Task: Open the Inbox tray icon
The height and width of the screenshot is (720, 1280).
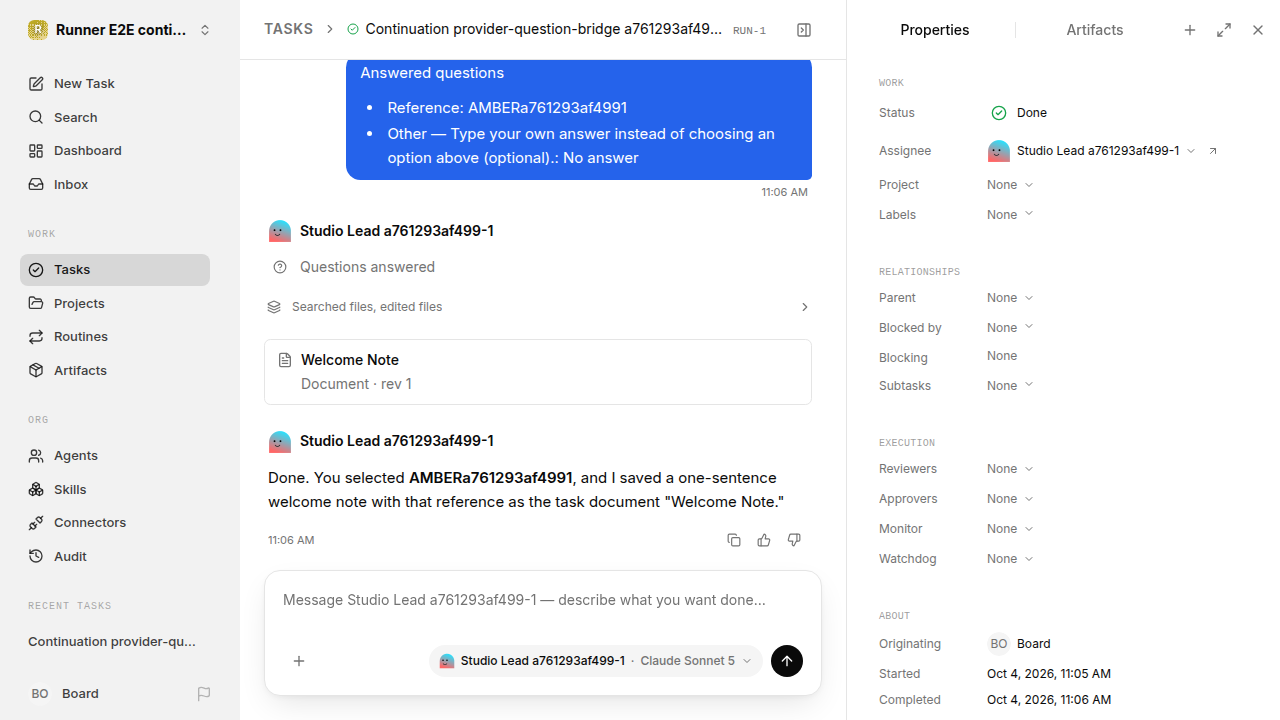Action: 36,185
